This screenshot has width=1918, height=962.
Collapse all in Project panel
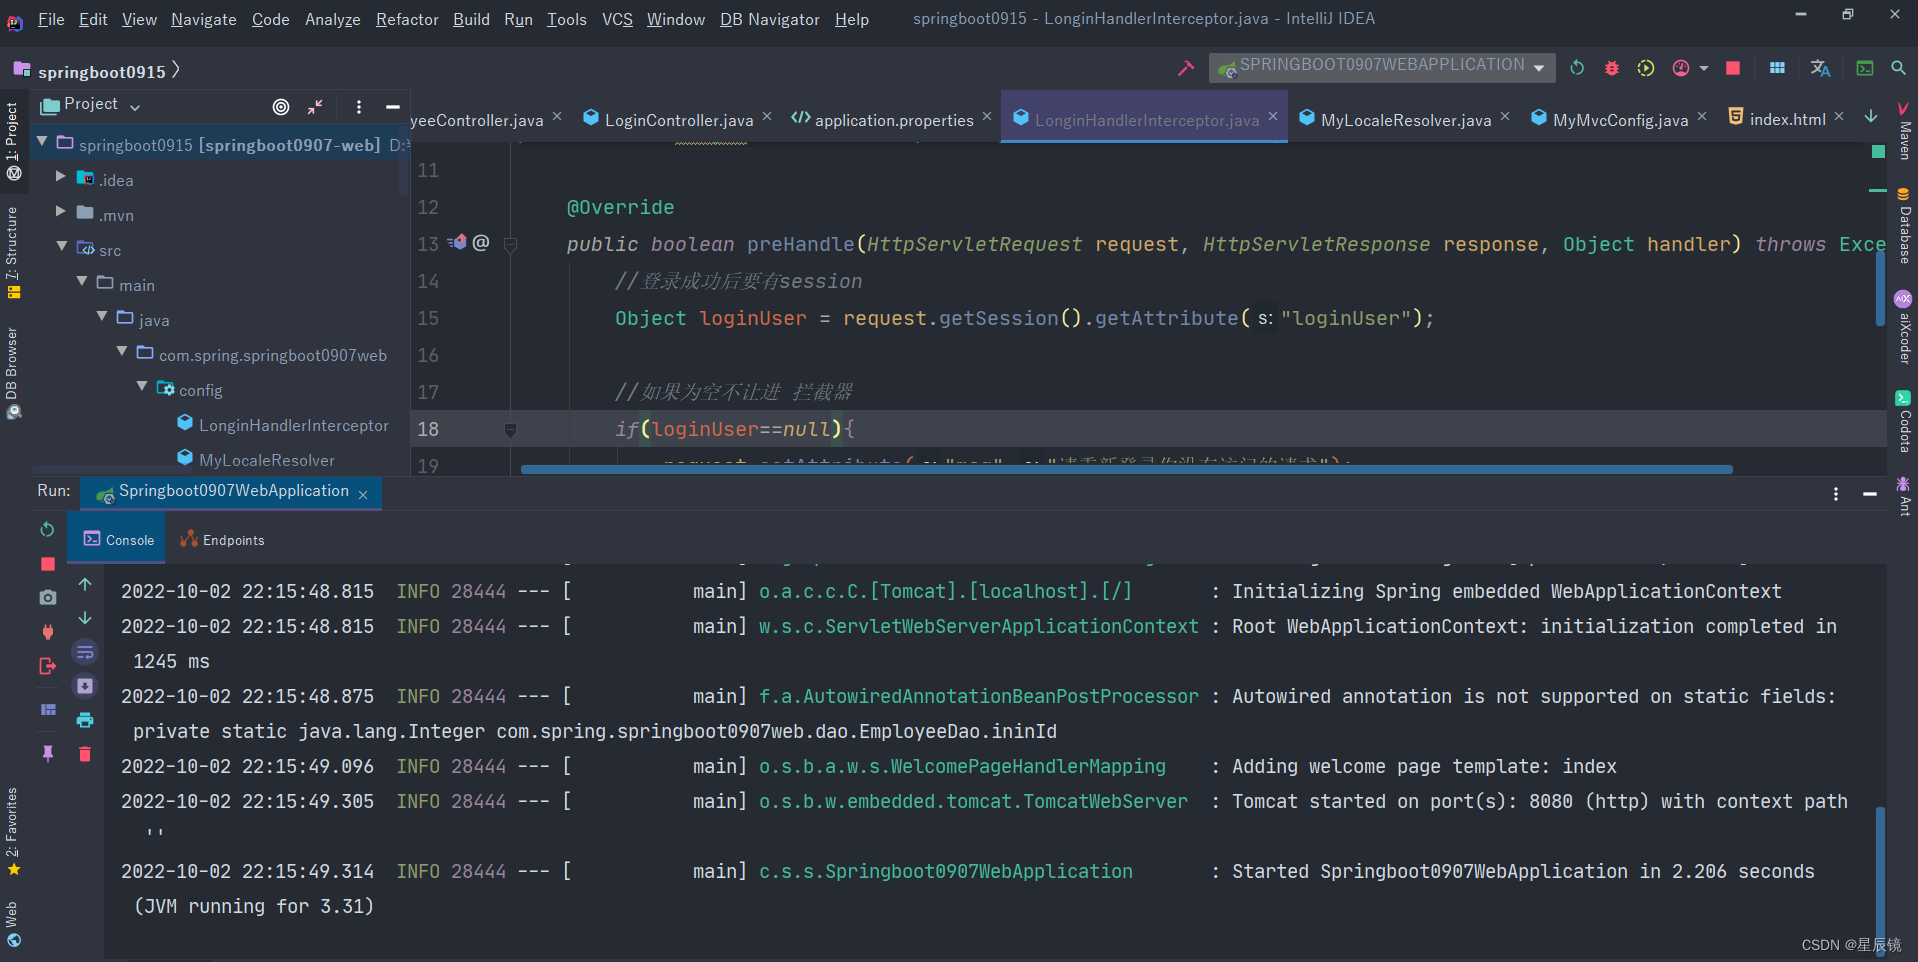(x=316, y=107)
